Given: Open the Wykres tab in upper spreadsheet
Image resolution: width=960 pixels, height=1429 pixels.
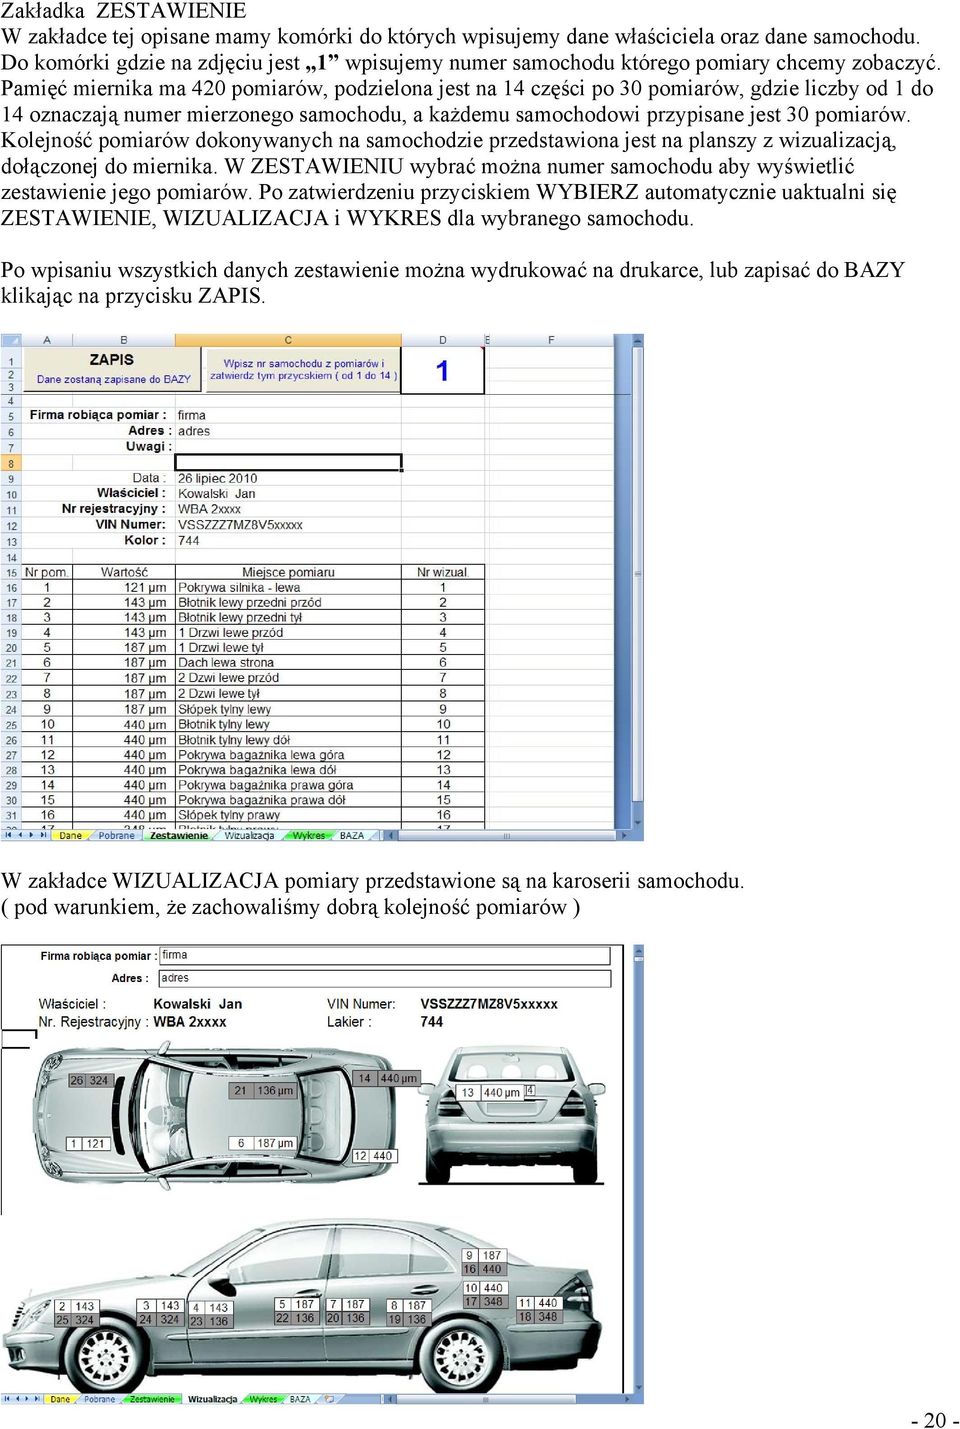Looking at the screenshot, I should tap(307, 835).
